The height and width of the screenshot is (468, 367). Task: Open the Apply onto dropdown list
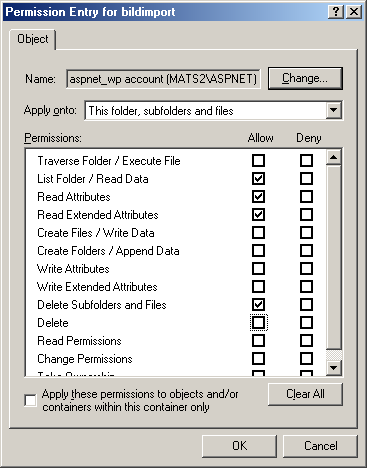[334, 110]
